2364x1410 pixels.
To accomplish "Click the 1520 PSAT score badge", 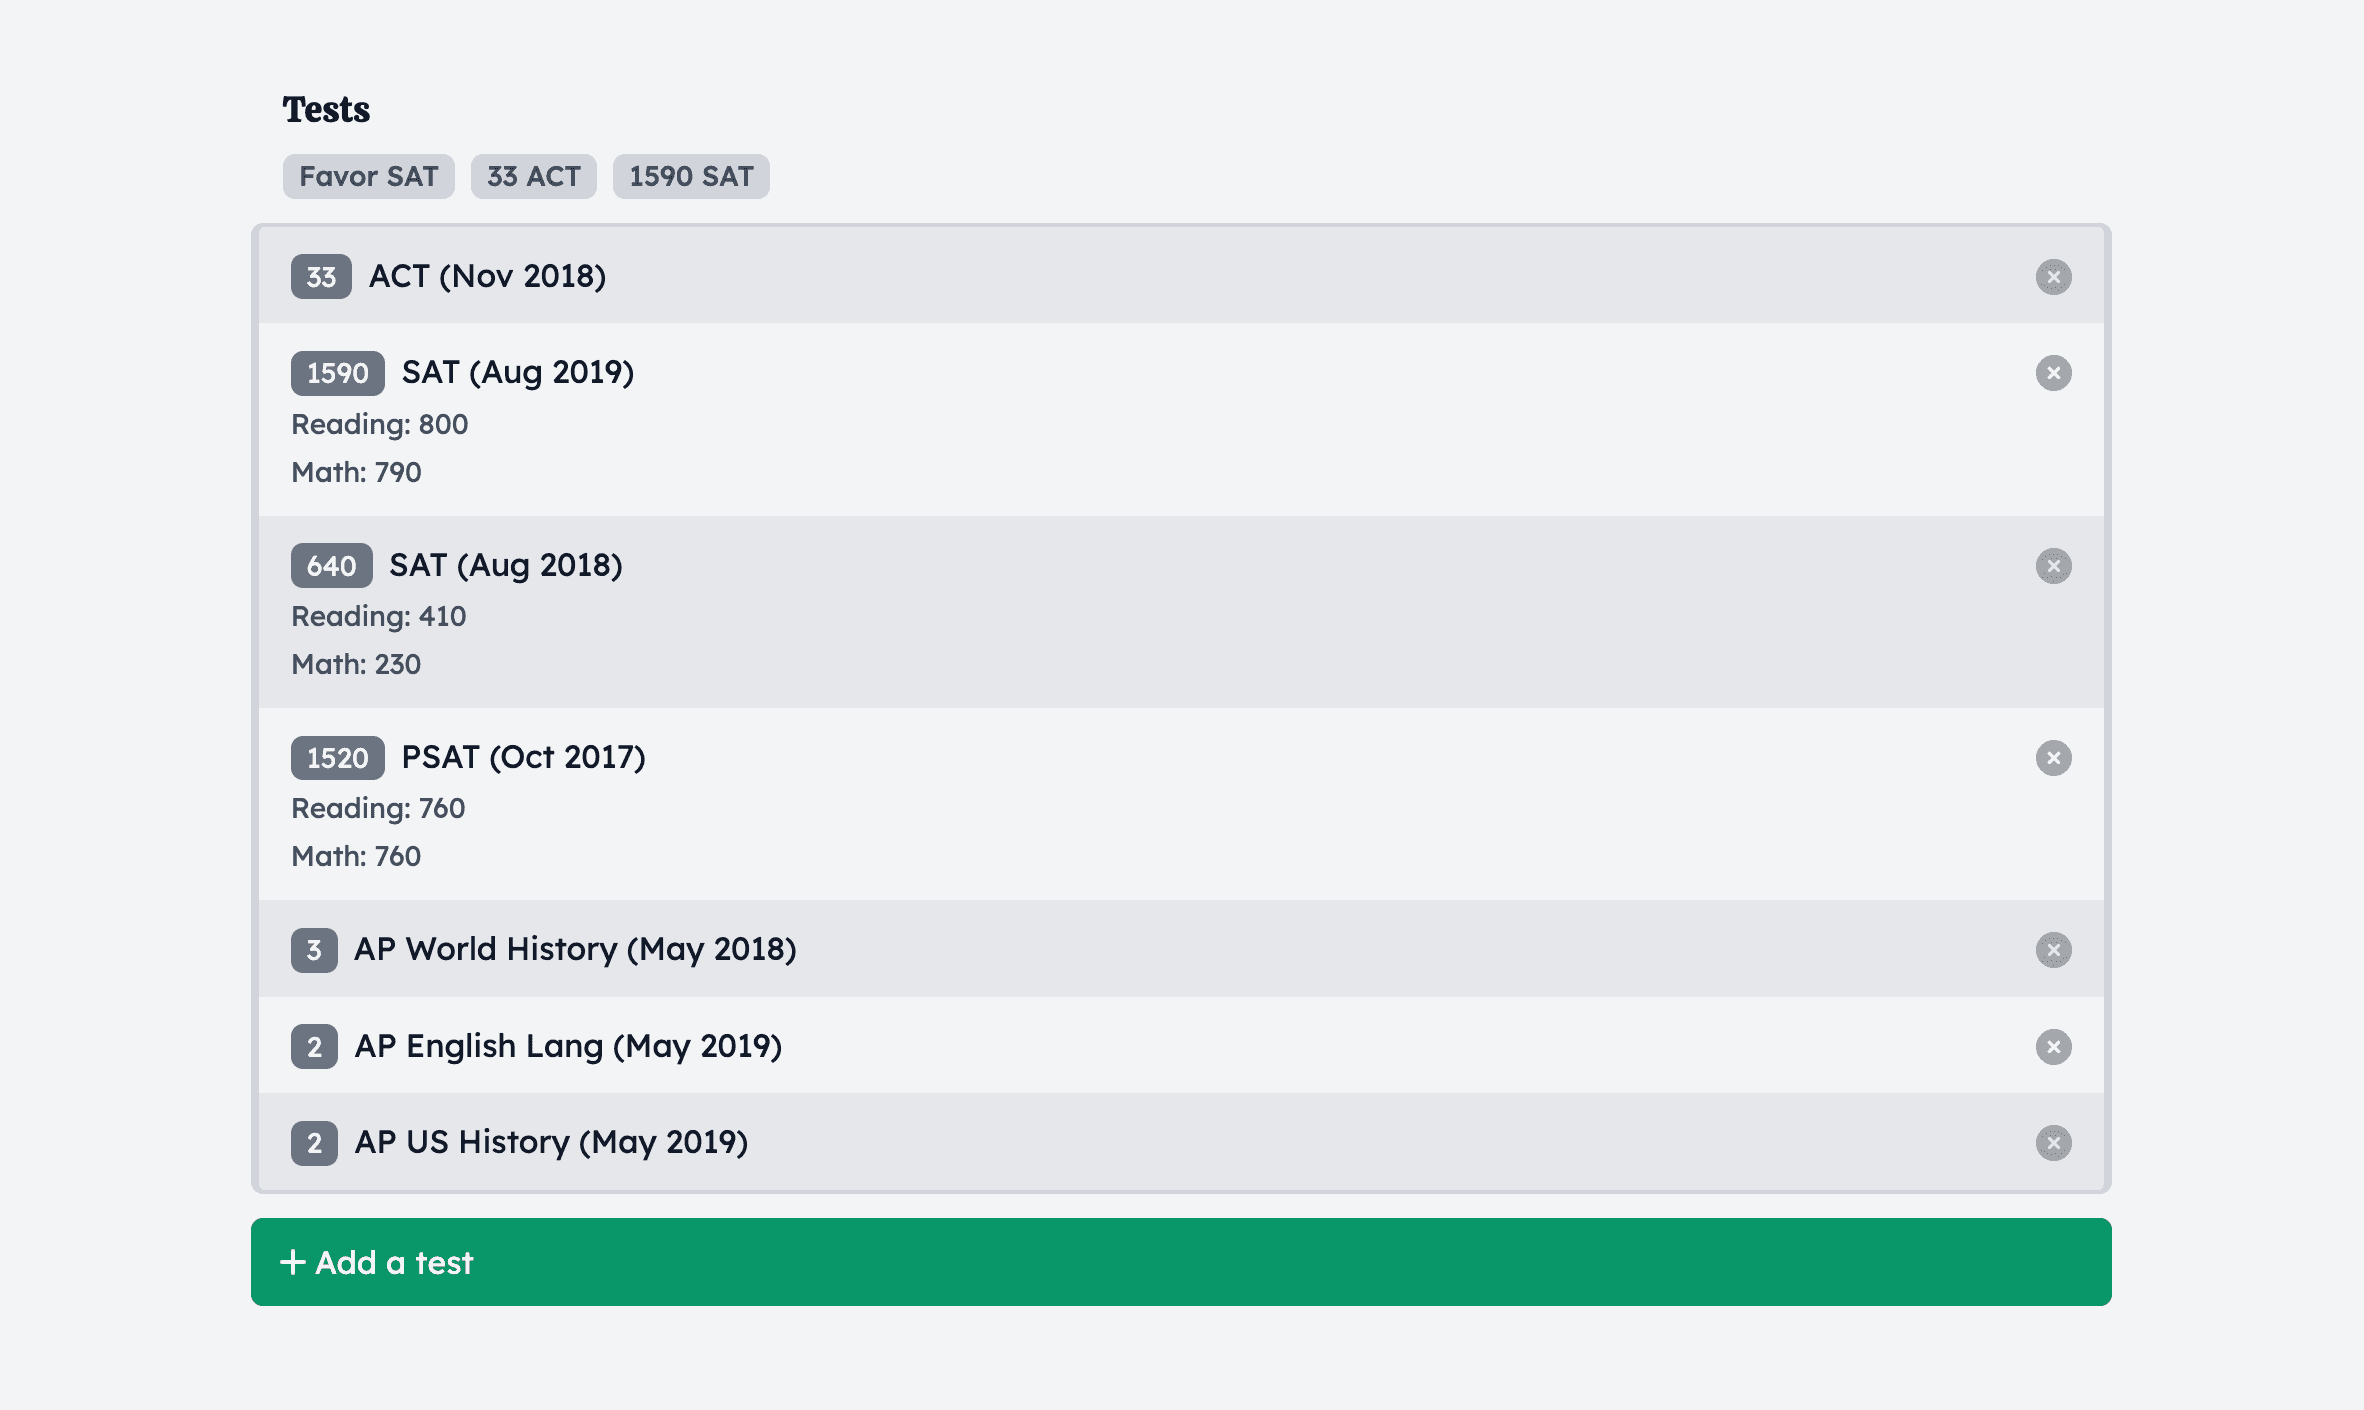I will (338, 758).
